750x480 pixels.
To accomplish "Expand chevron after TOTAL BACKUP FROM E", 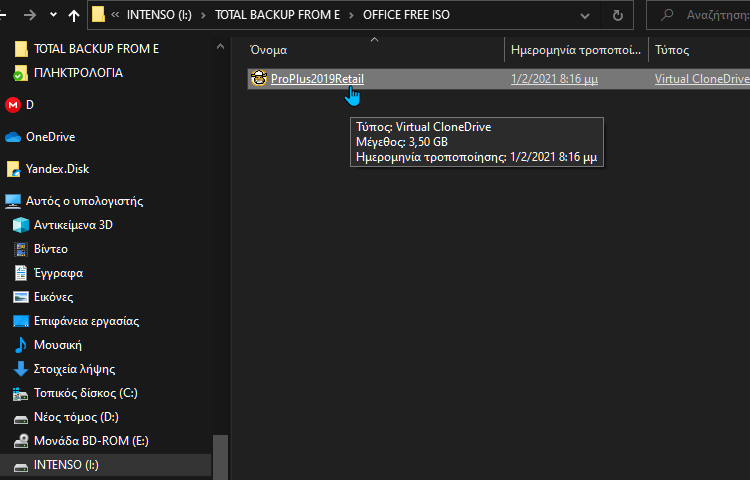I will (x=352, y=15).
